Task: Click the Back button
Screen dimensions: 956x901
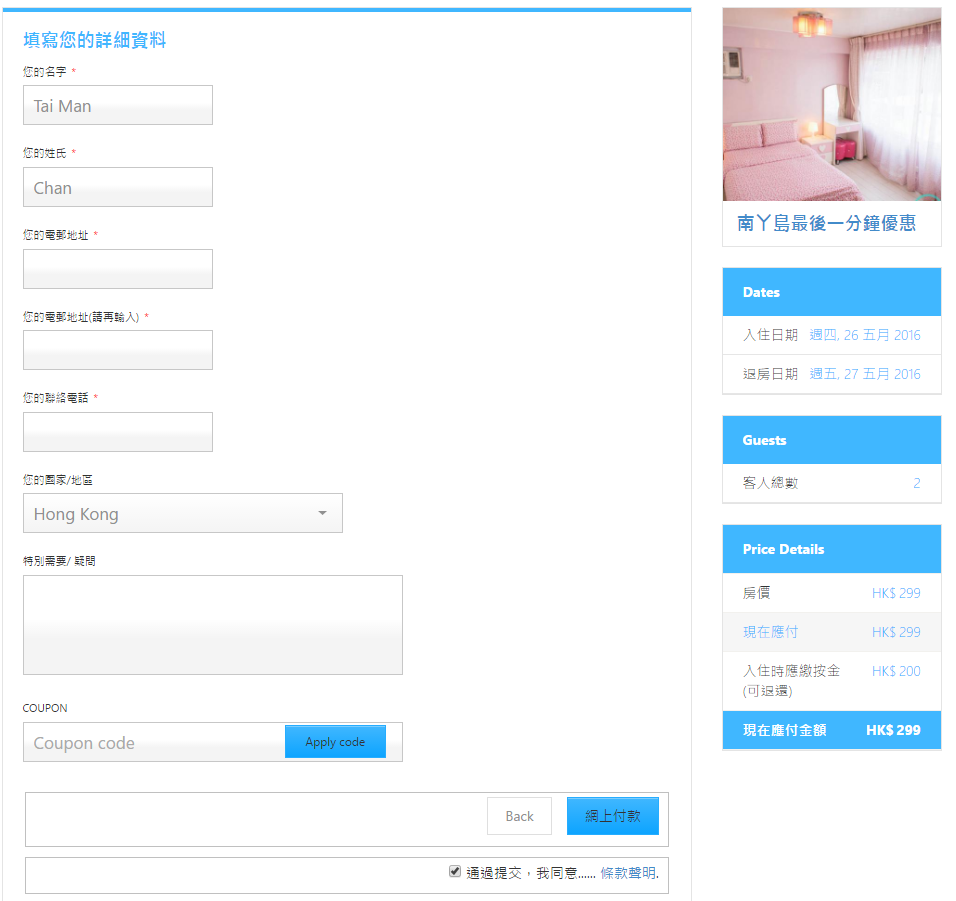Action: pyautogui.click(x=519, y=816)
